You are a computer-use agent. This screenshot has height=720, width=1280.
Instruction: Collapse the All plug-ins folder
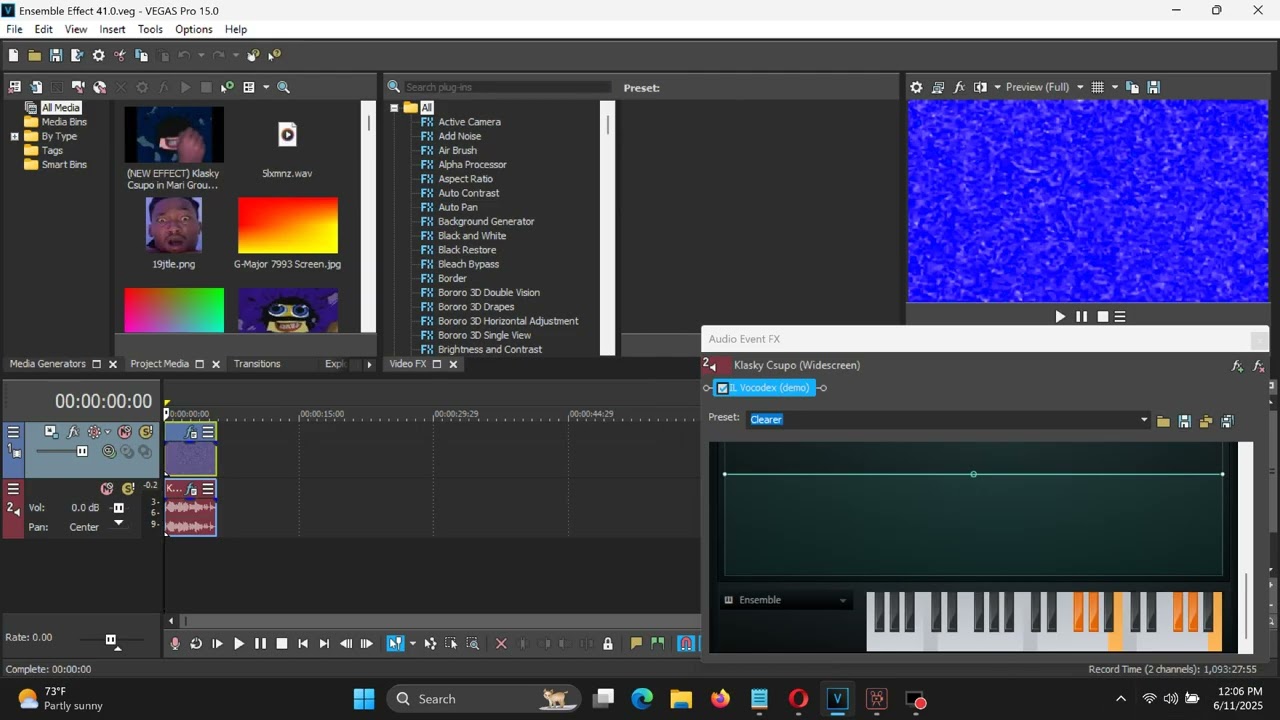tap(394, 108)
